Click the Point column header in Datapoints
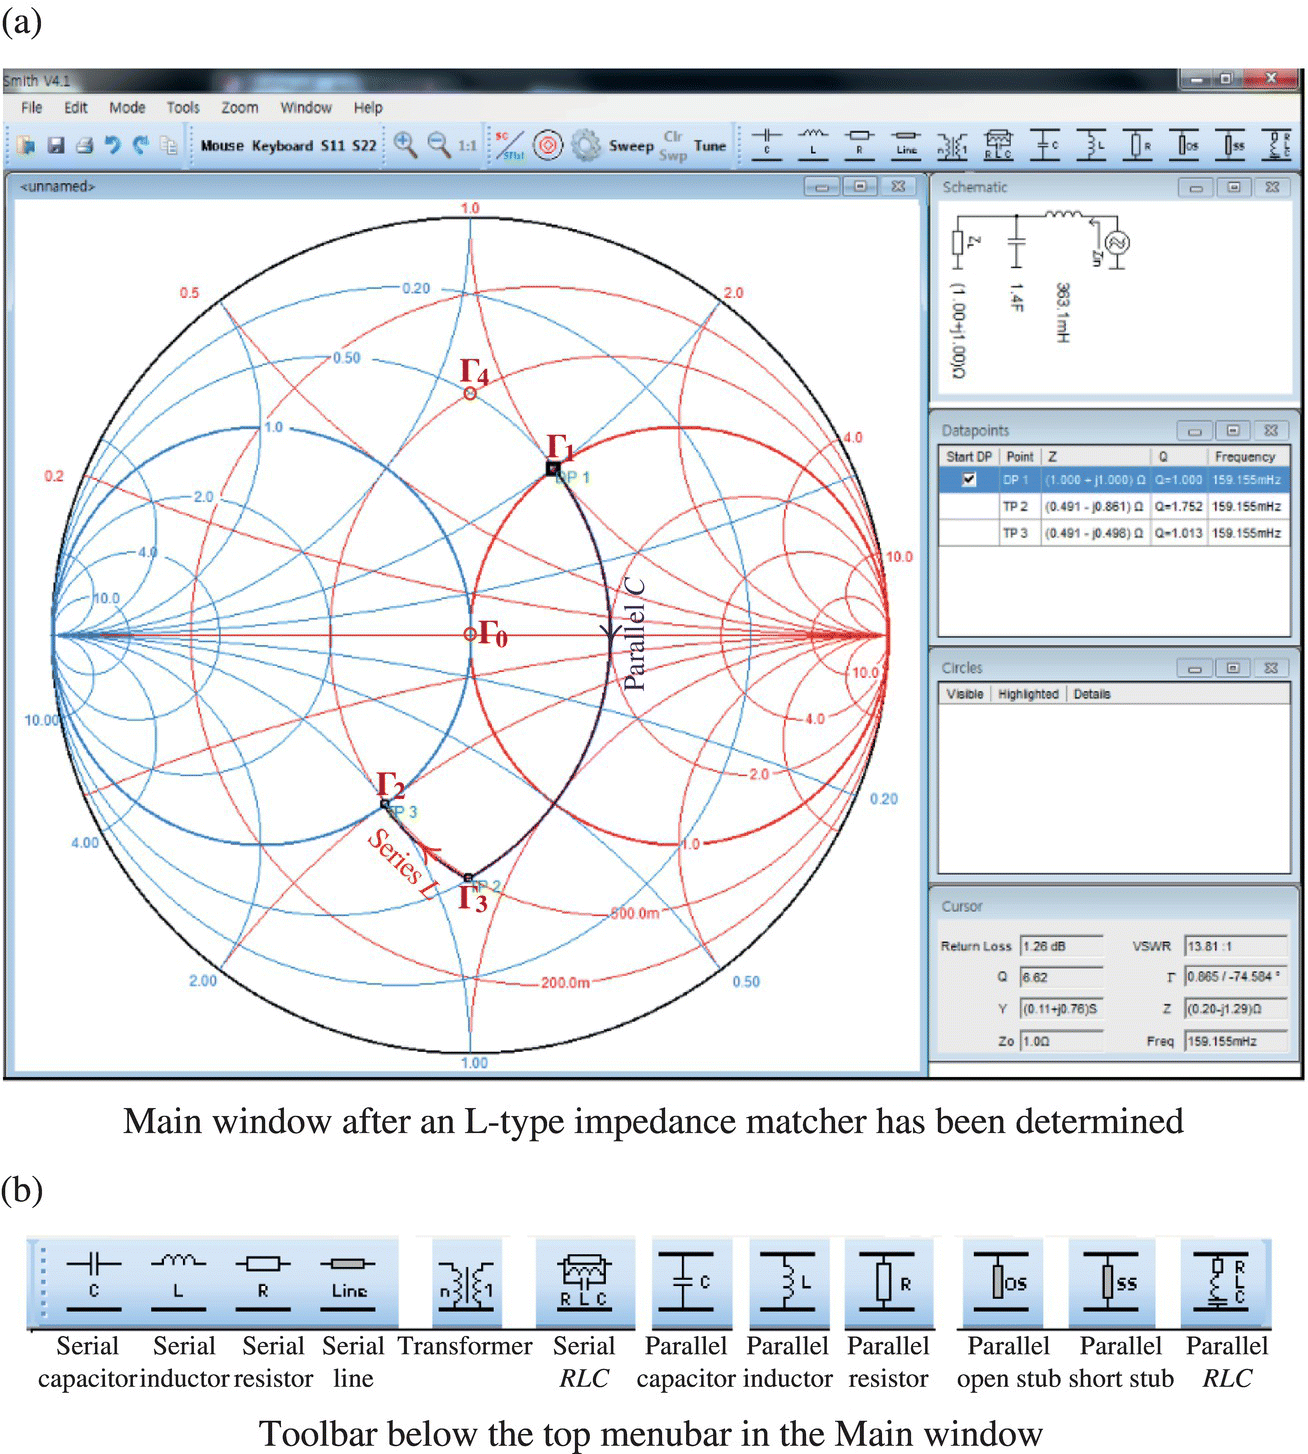 (1019, 456)
